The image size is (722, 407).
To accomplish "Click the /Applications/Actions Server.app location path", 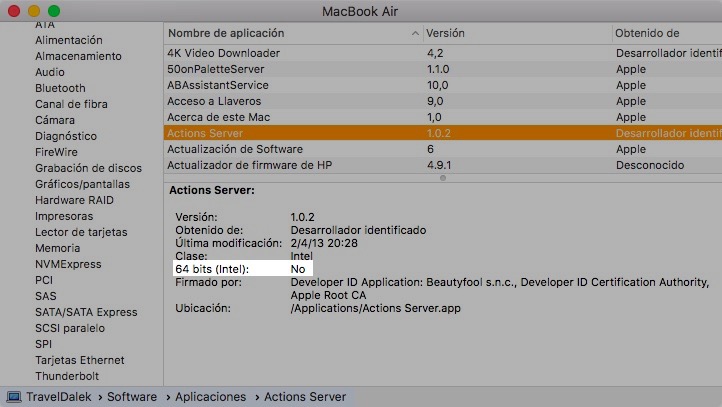I will pyautogui.click(x=375, y=308).
